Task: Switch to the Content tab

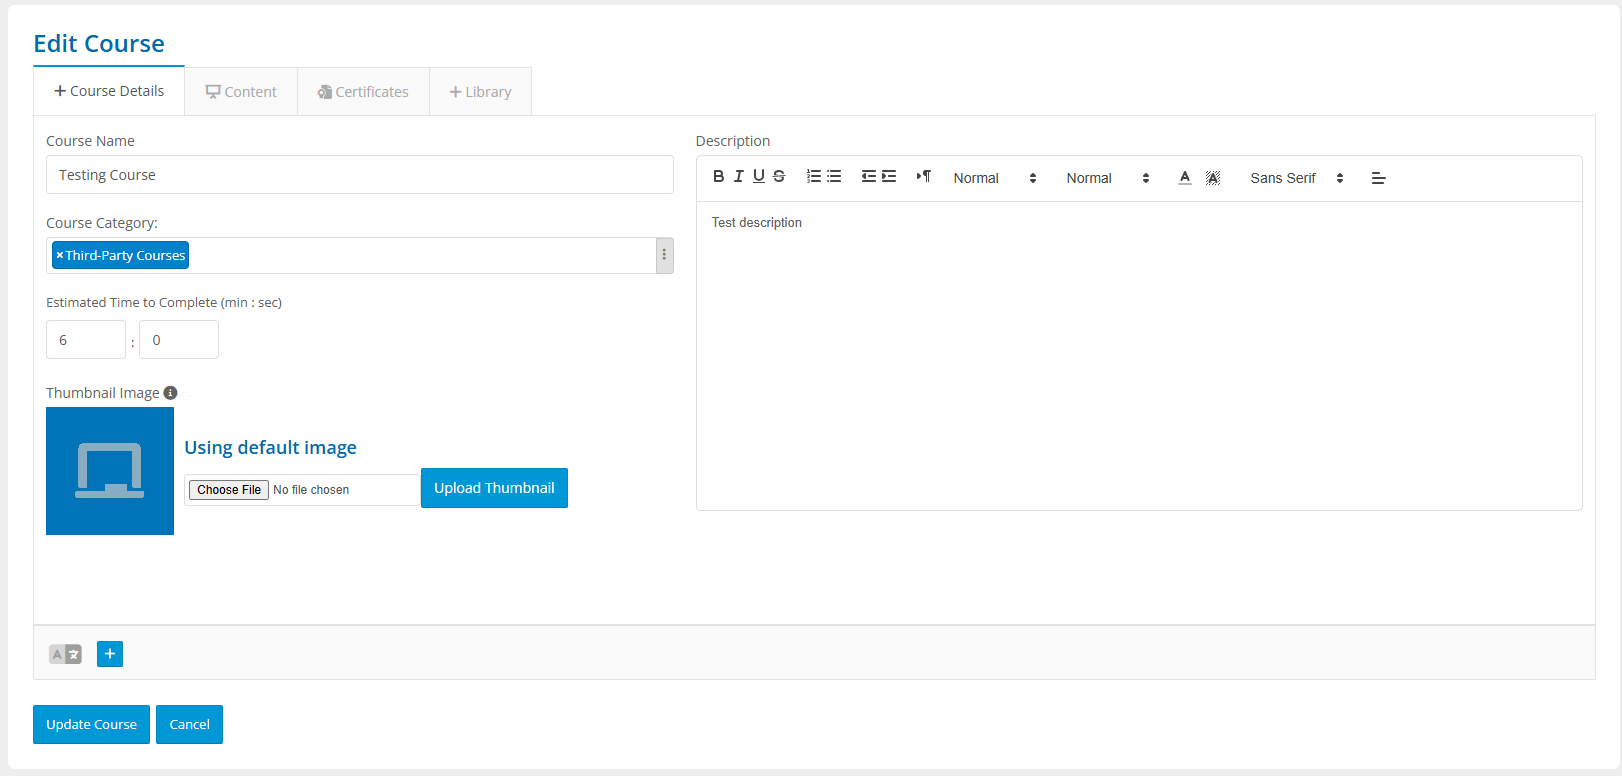Action: 241,92
